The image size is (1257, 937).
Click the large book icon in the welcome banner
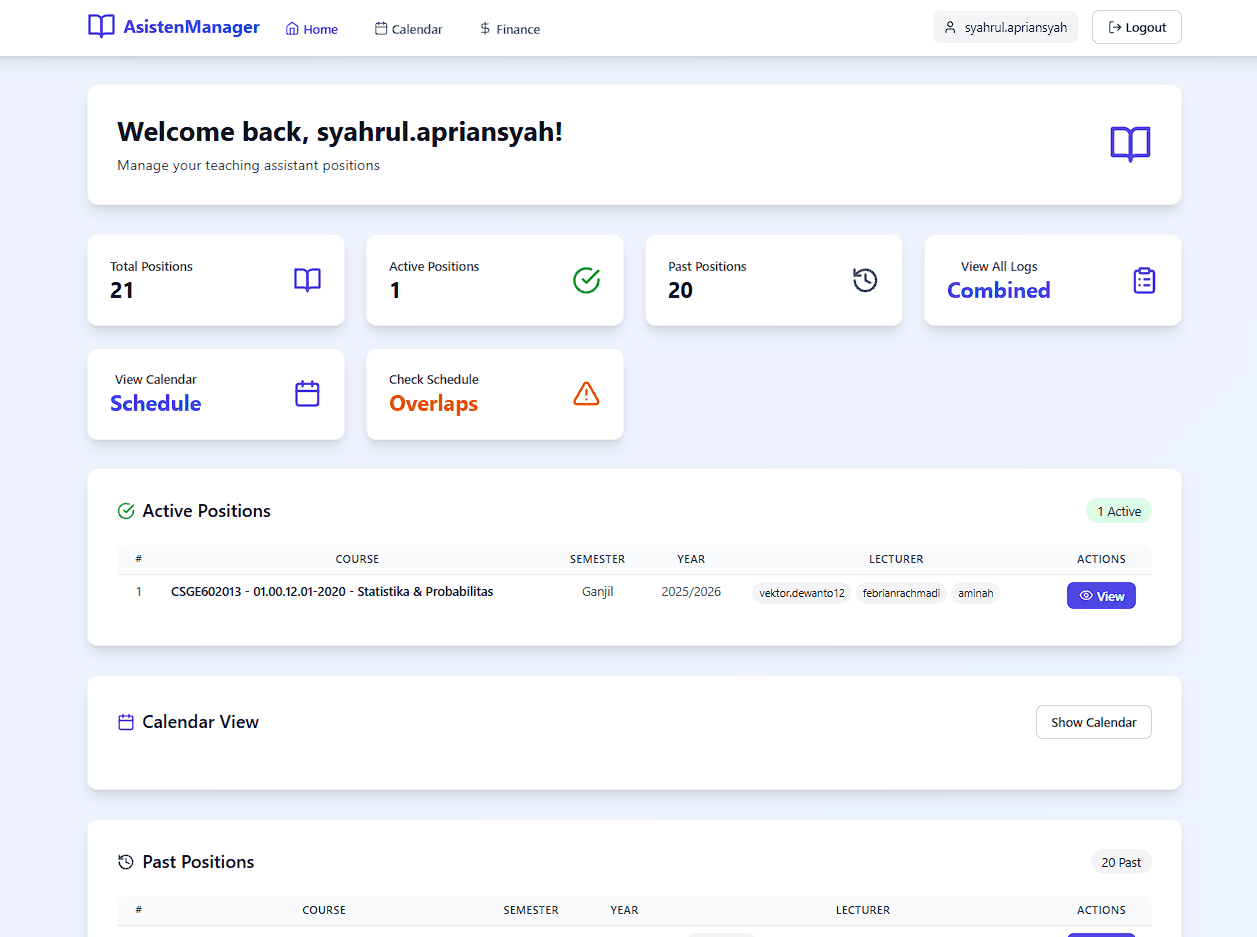(1130, 145)
